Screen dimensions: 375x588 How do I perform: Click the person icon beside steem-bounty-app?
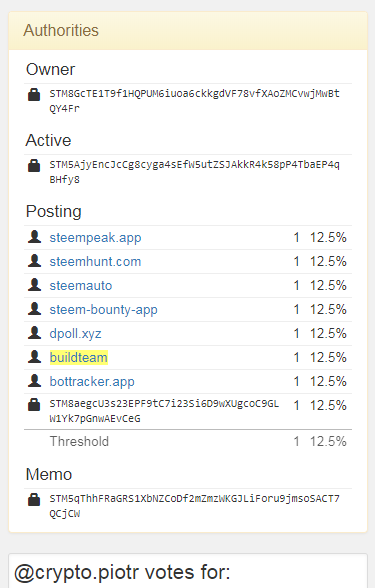coord(34,309)
